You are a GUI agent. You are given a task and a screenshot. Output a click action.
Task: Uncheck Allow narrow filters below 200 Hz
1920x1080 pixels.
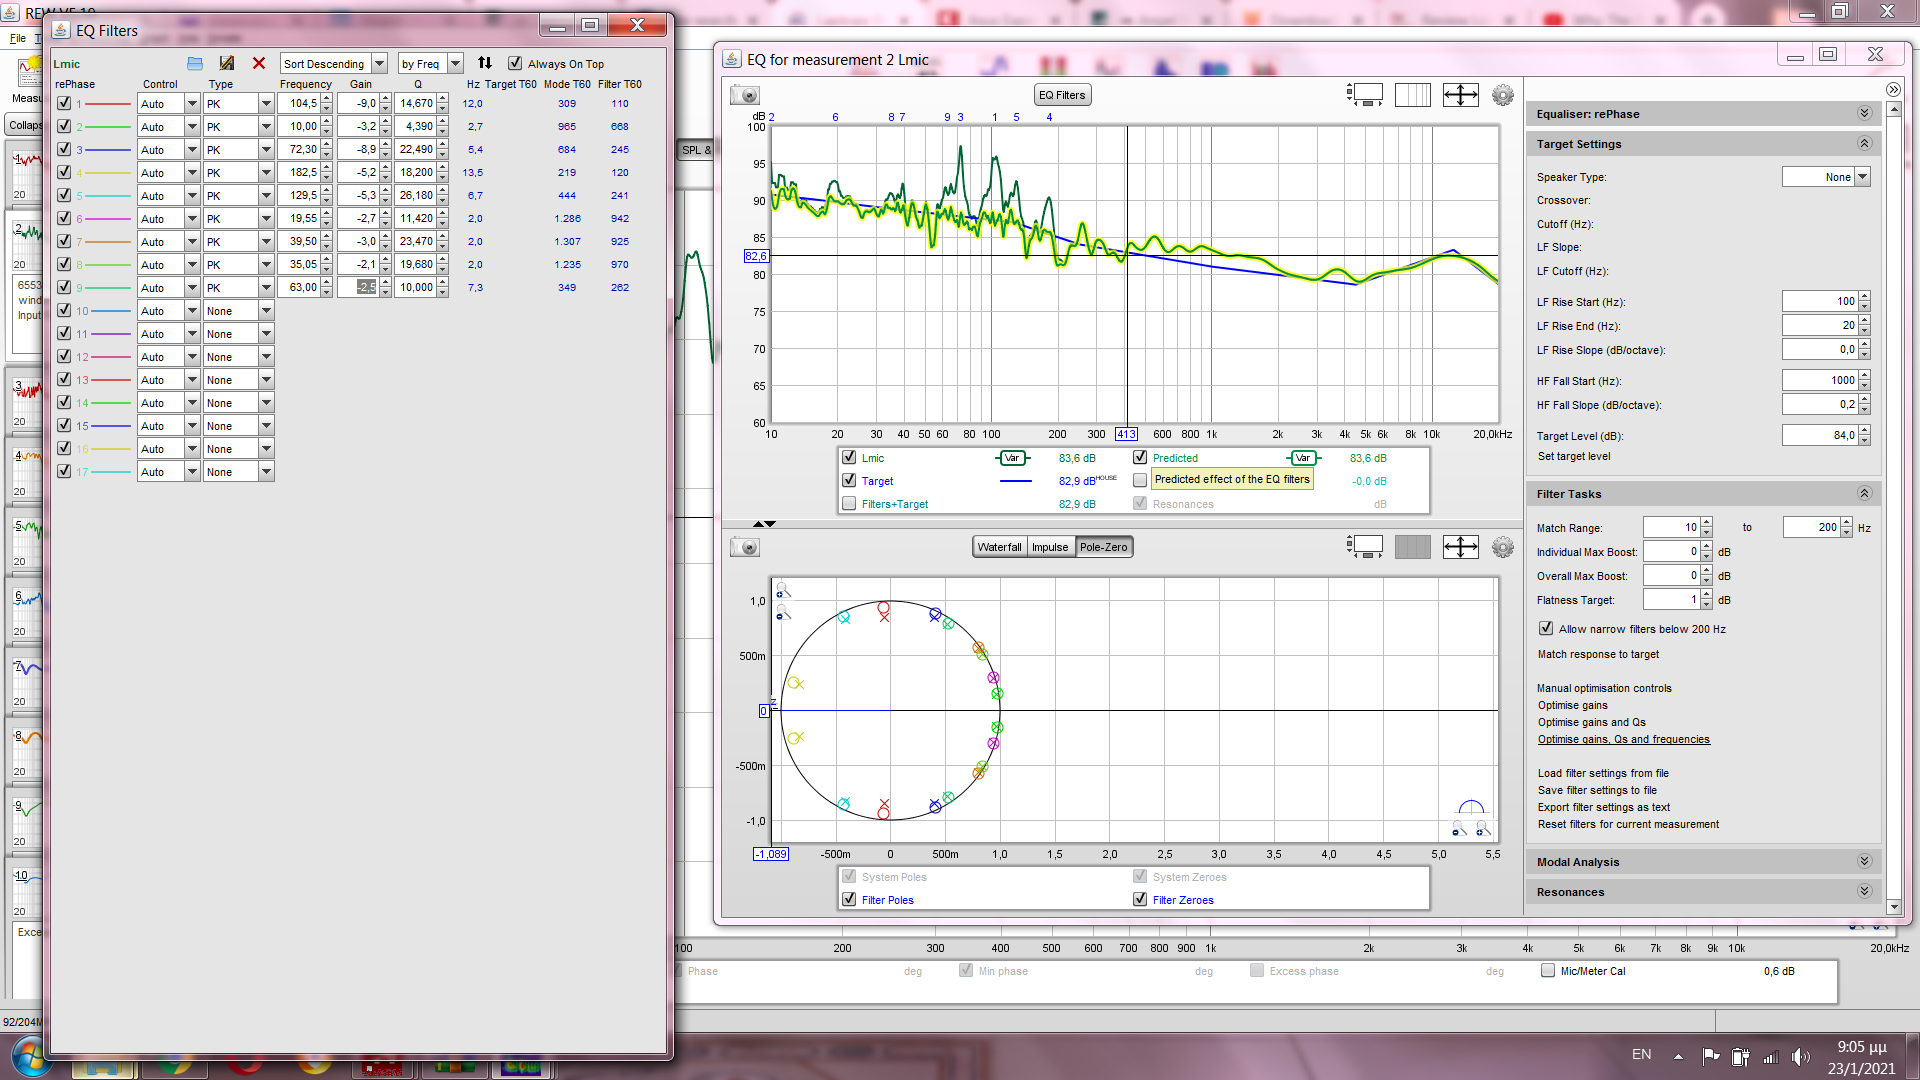point(1546,629)
